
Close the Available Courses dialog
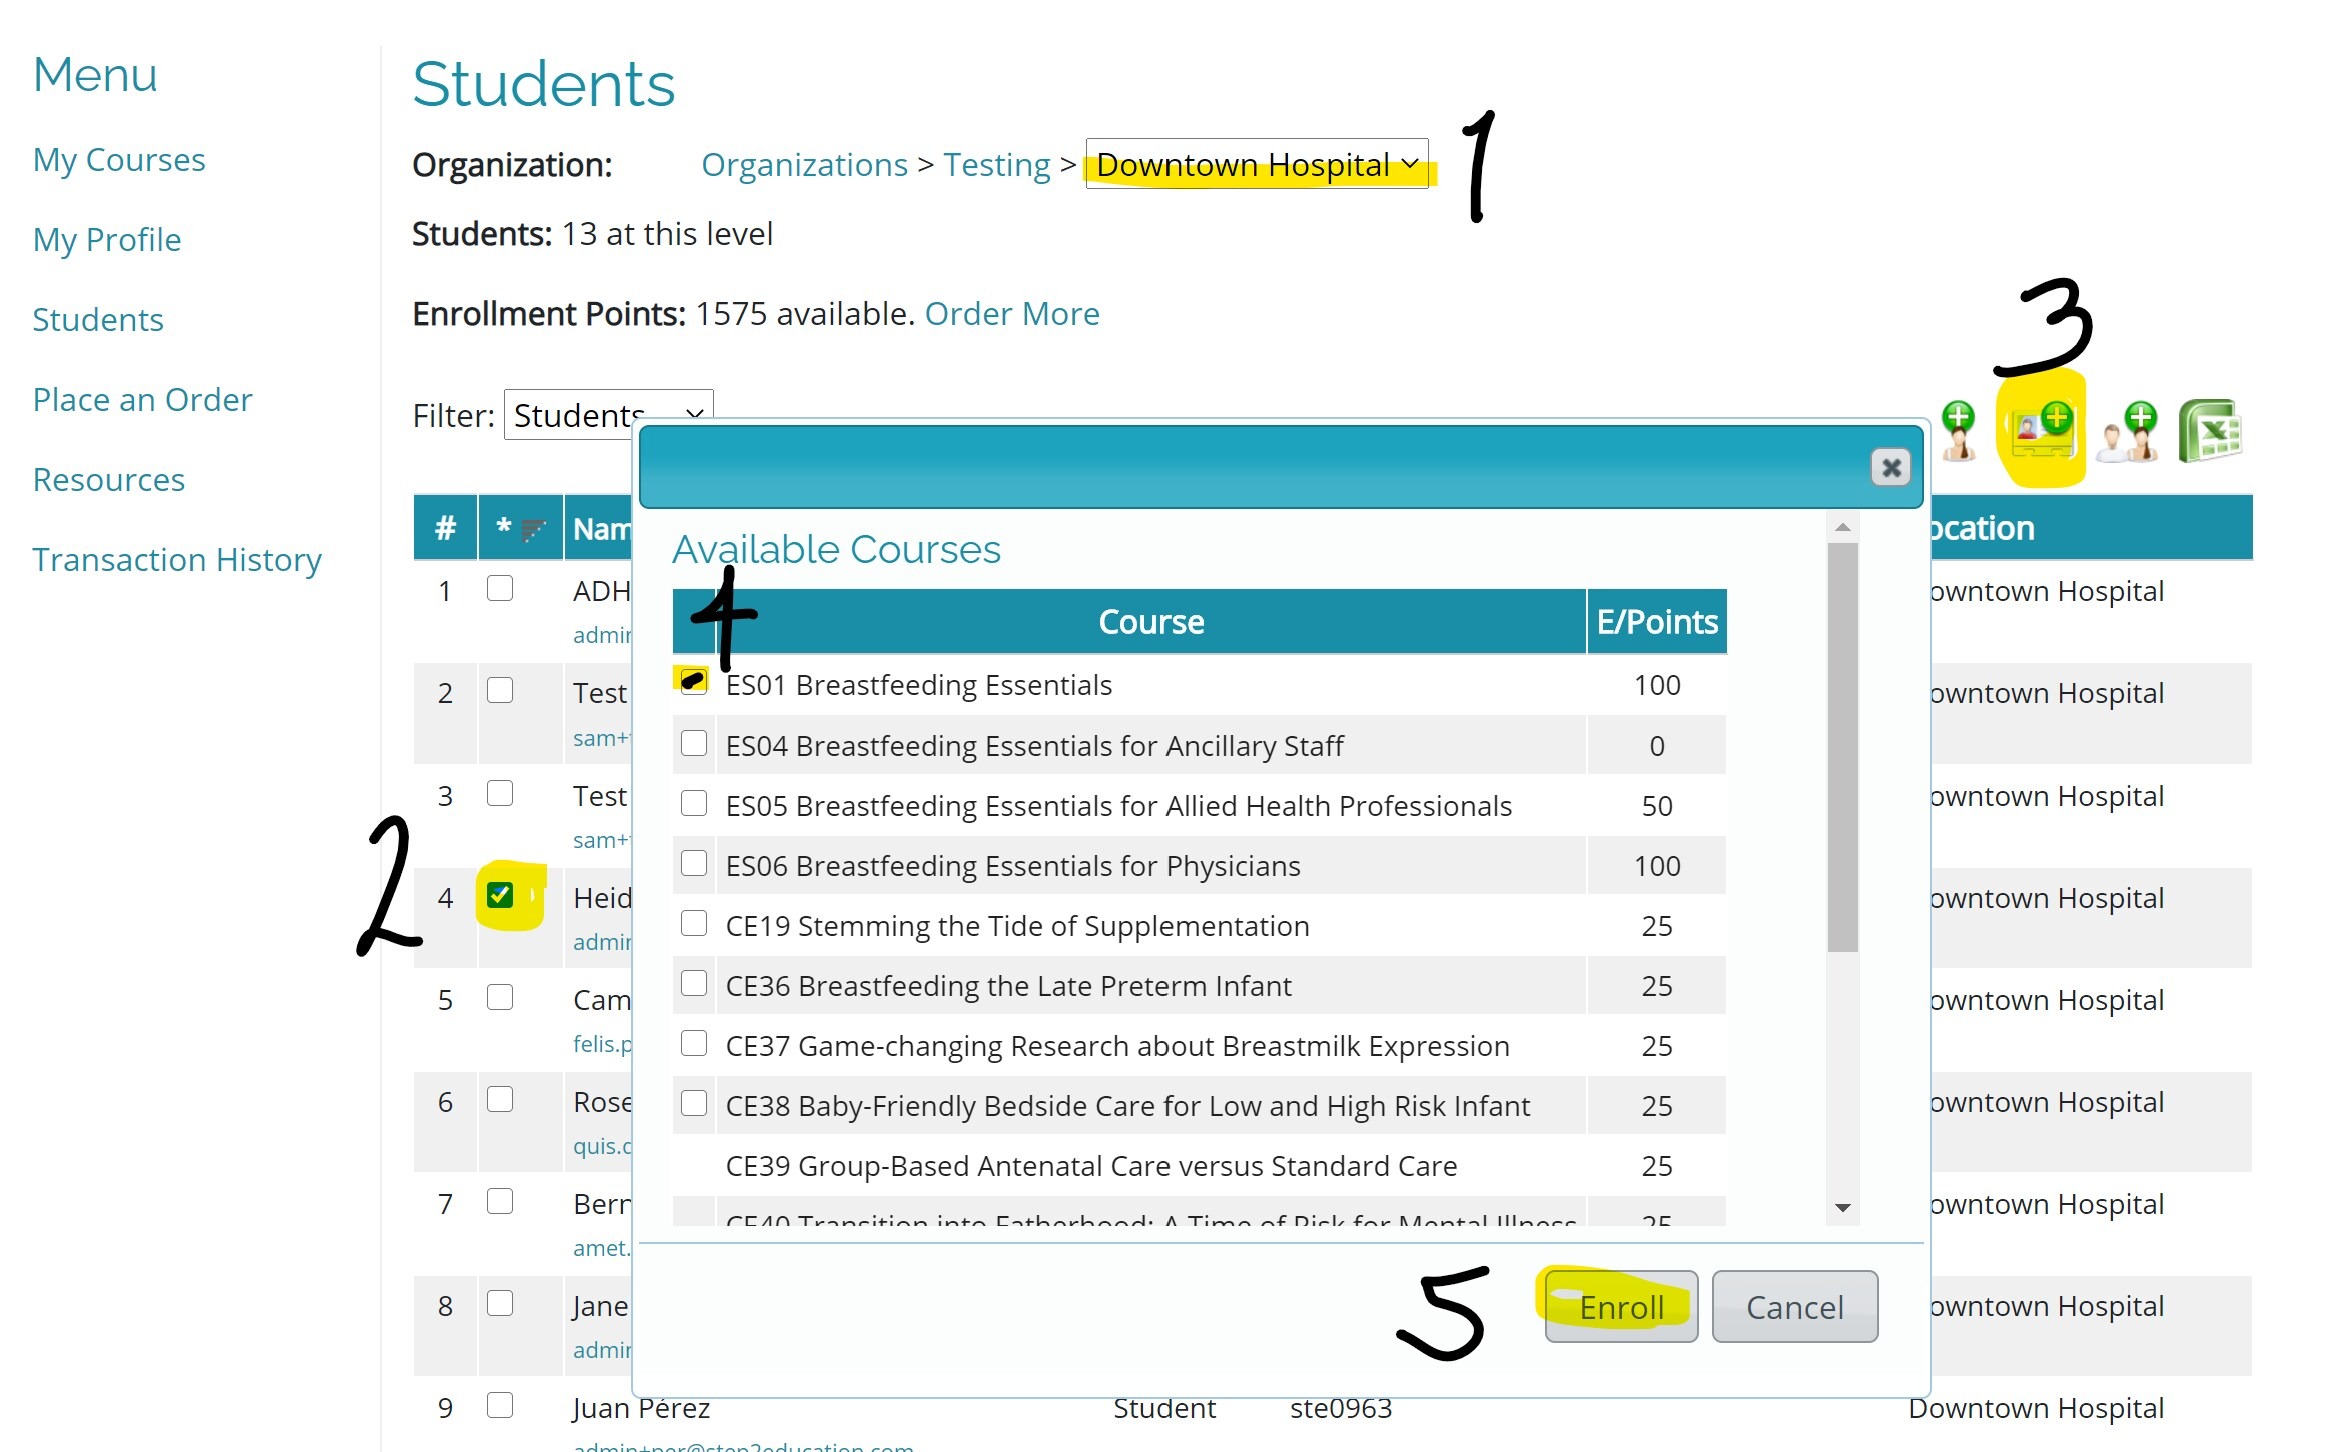(1890, 467)
